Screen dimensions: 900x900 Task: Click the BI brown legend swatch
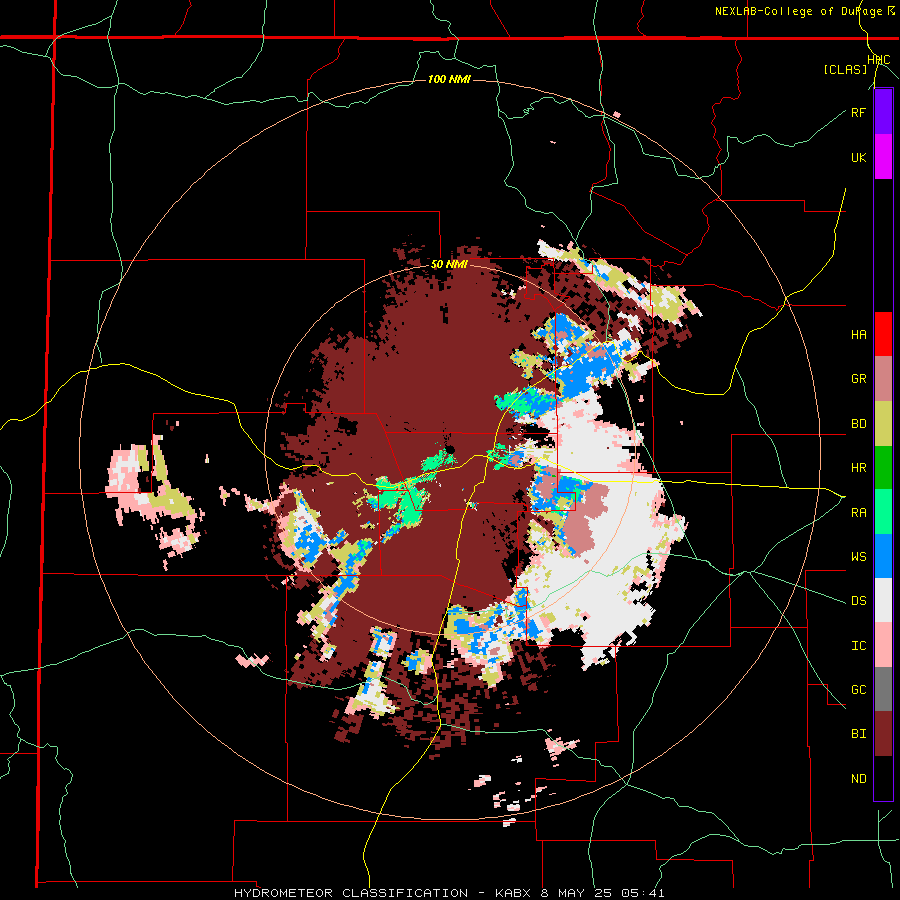tap(883, 734)
